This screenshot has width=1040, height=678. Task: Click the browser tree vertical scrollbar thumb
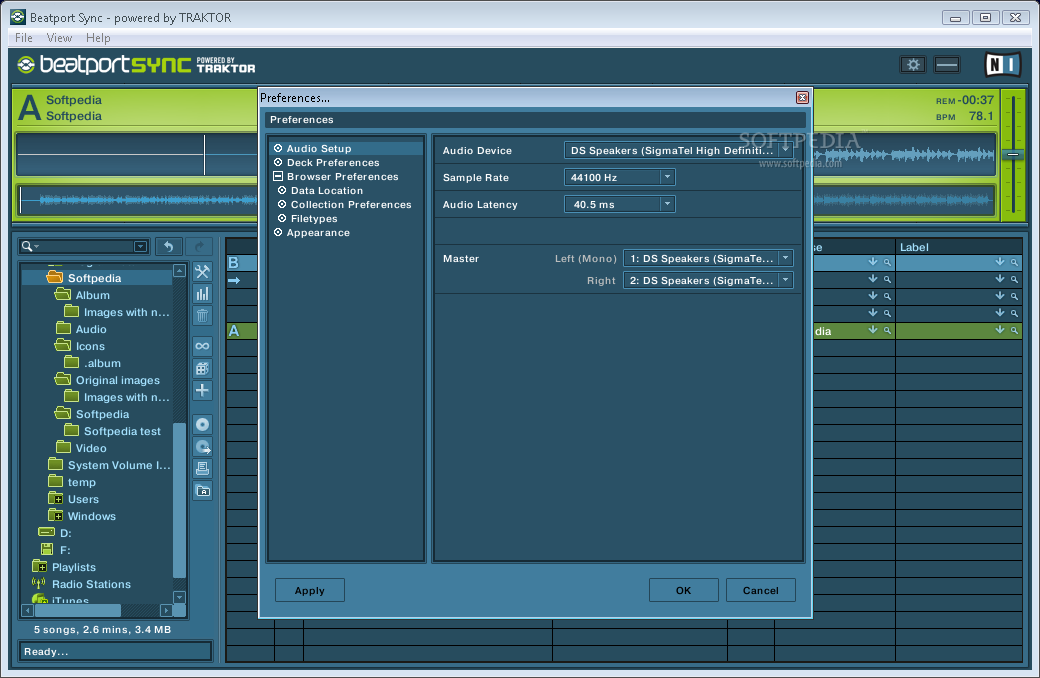179,500
